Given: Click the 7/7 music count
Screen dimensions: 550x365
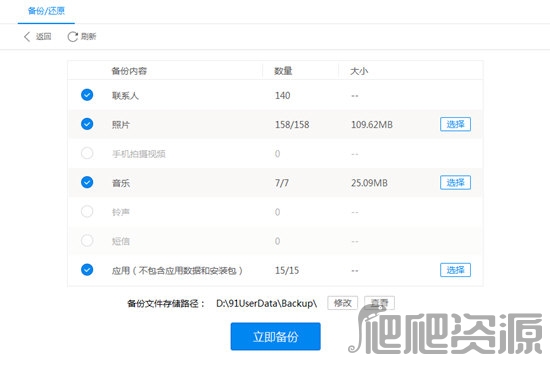Looking at the screenshot, I should [x=282, y=183].
